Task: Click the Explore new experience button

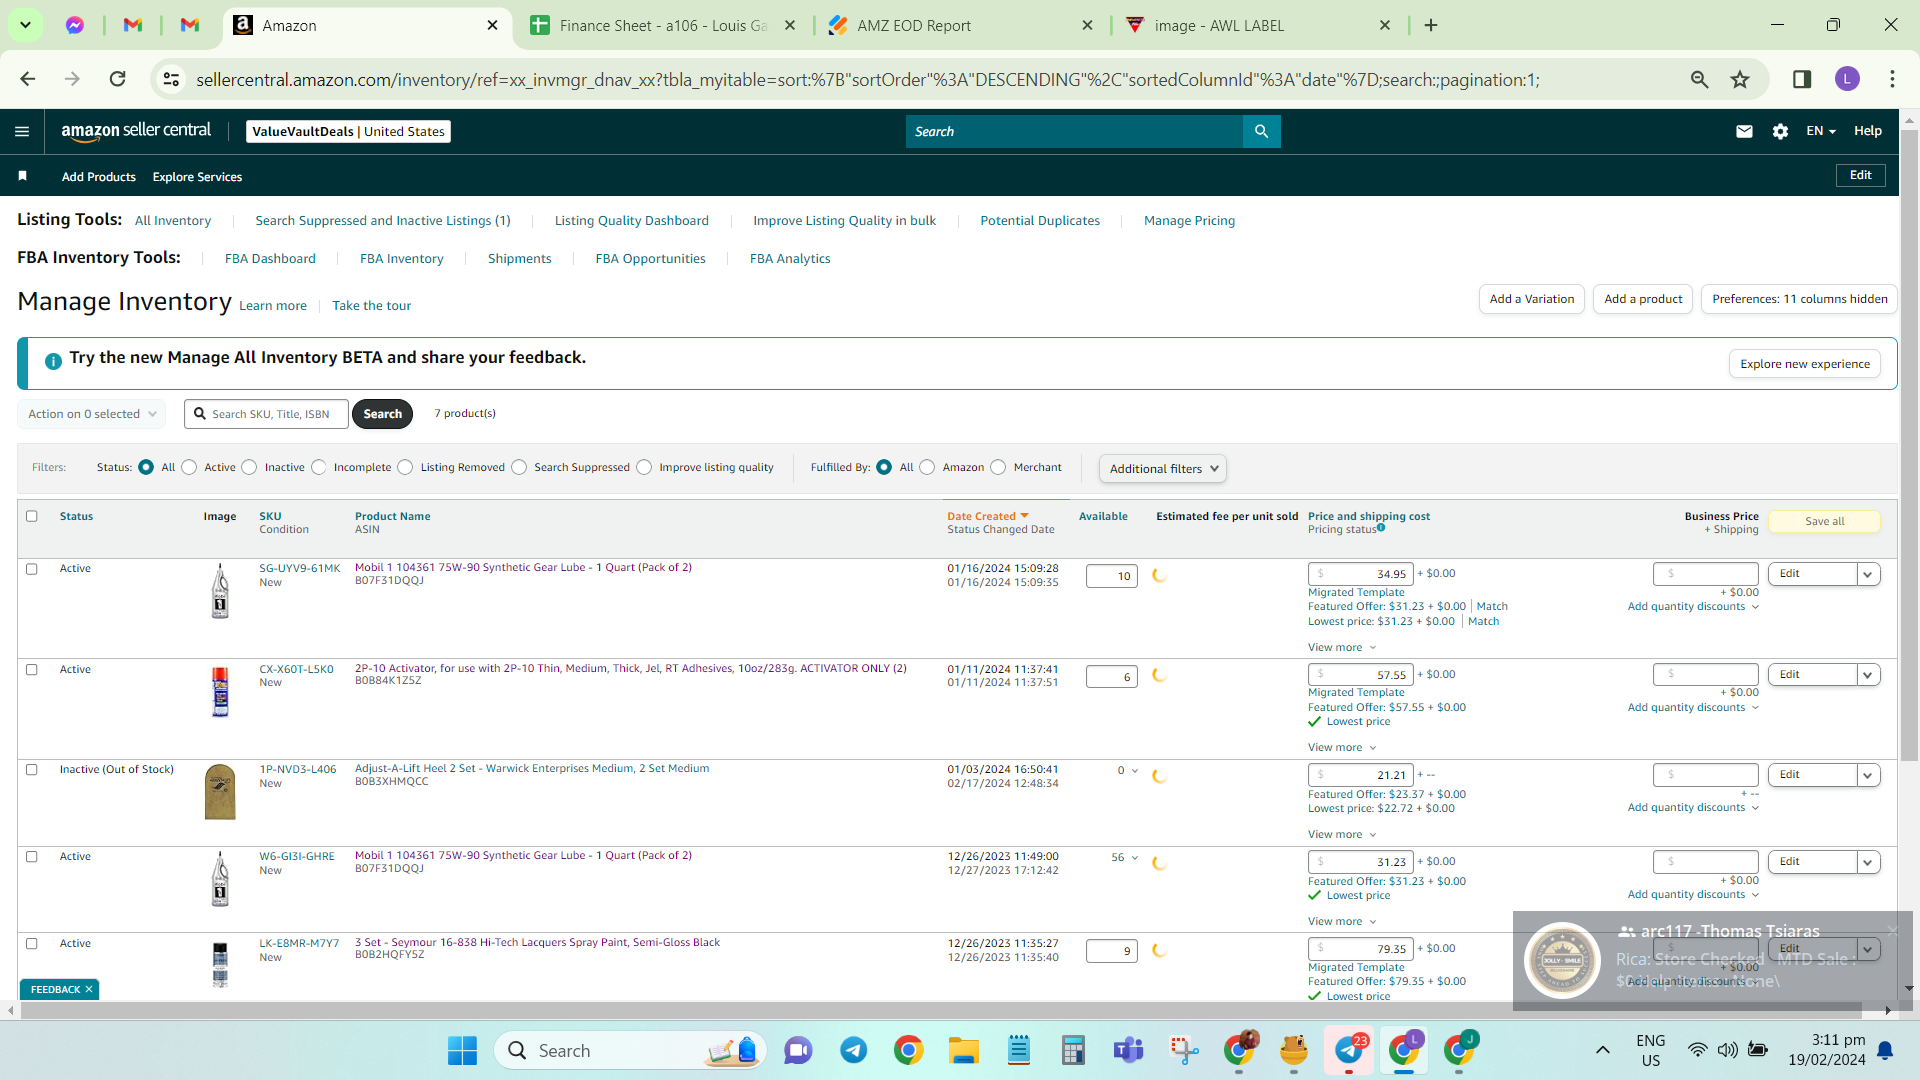Action: tap(1804, 364)
